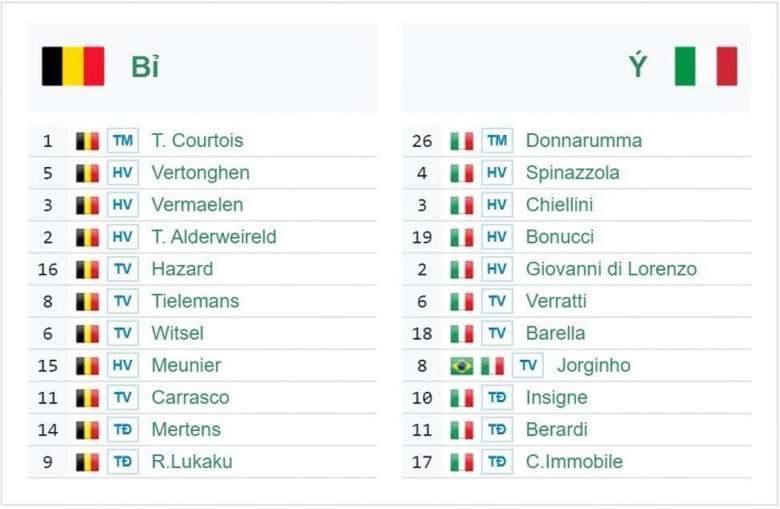Image resolution: width=780 pixels, height=509 pixels.
Task: Open player Spinazzola
Action: (x=572, y=173)
